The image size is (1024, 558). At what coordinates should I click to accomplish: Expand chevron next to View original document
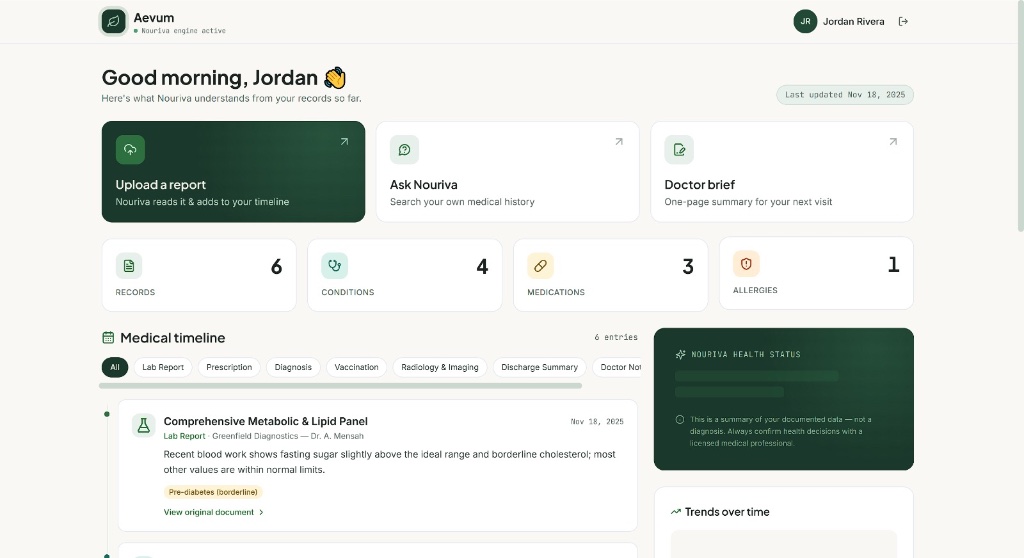click(261, 512)
